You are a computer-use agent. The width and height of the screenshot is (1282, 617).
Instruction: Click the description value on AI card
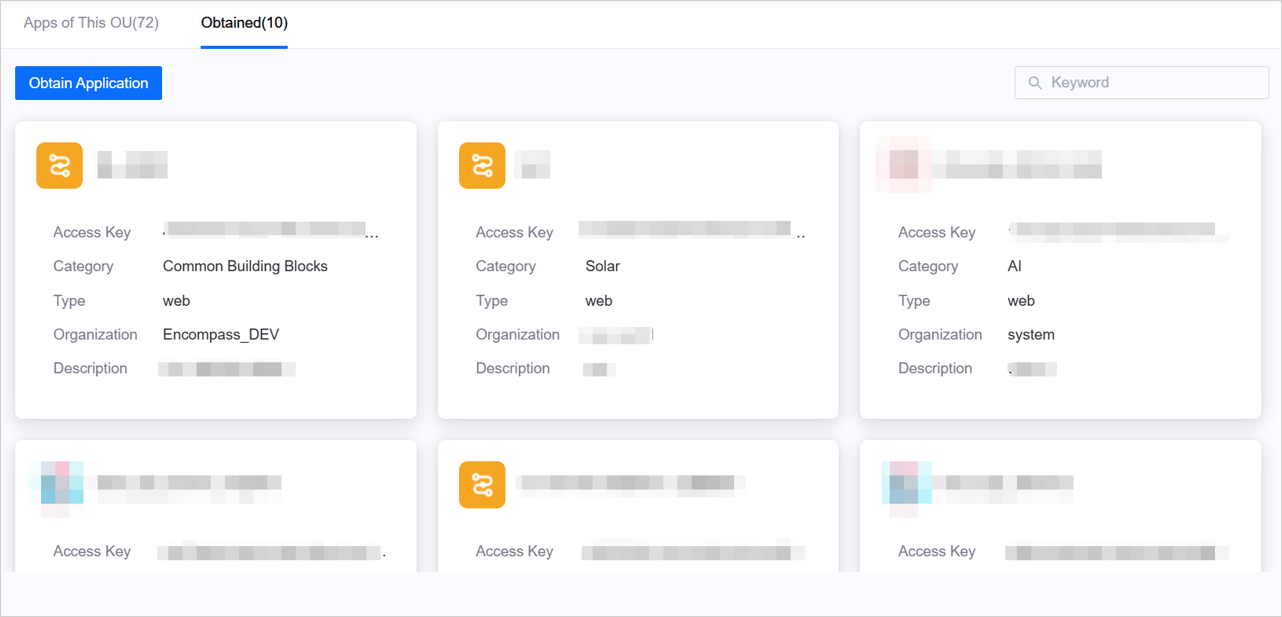click(1032, 369)
